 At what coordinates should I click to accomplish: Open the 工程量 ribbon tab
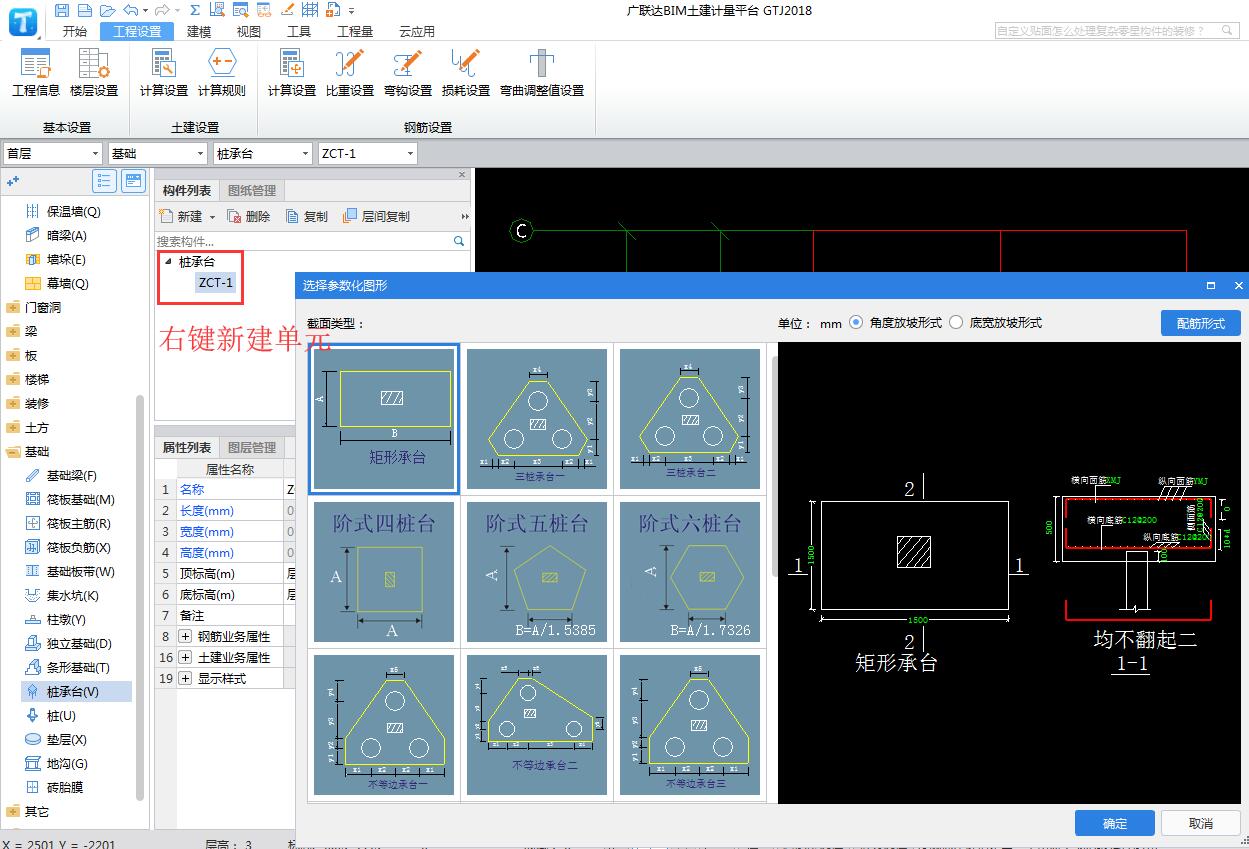pos(355,31)
